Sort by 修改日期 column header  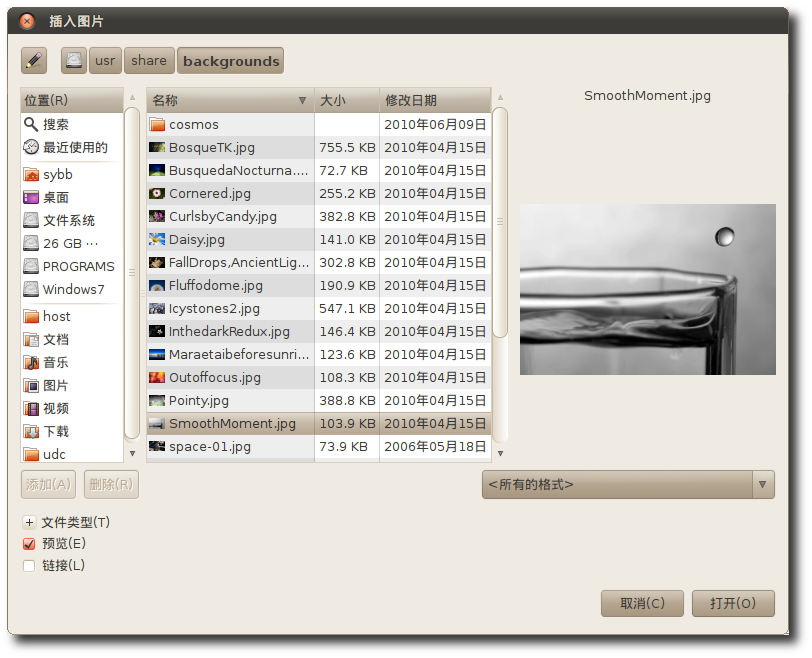pyautogui.click(x=435, y=100)
